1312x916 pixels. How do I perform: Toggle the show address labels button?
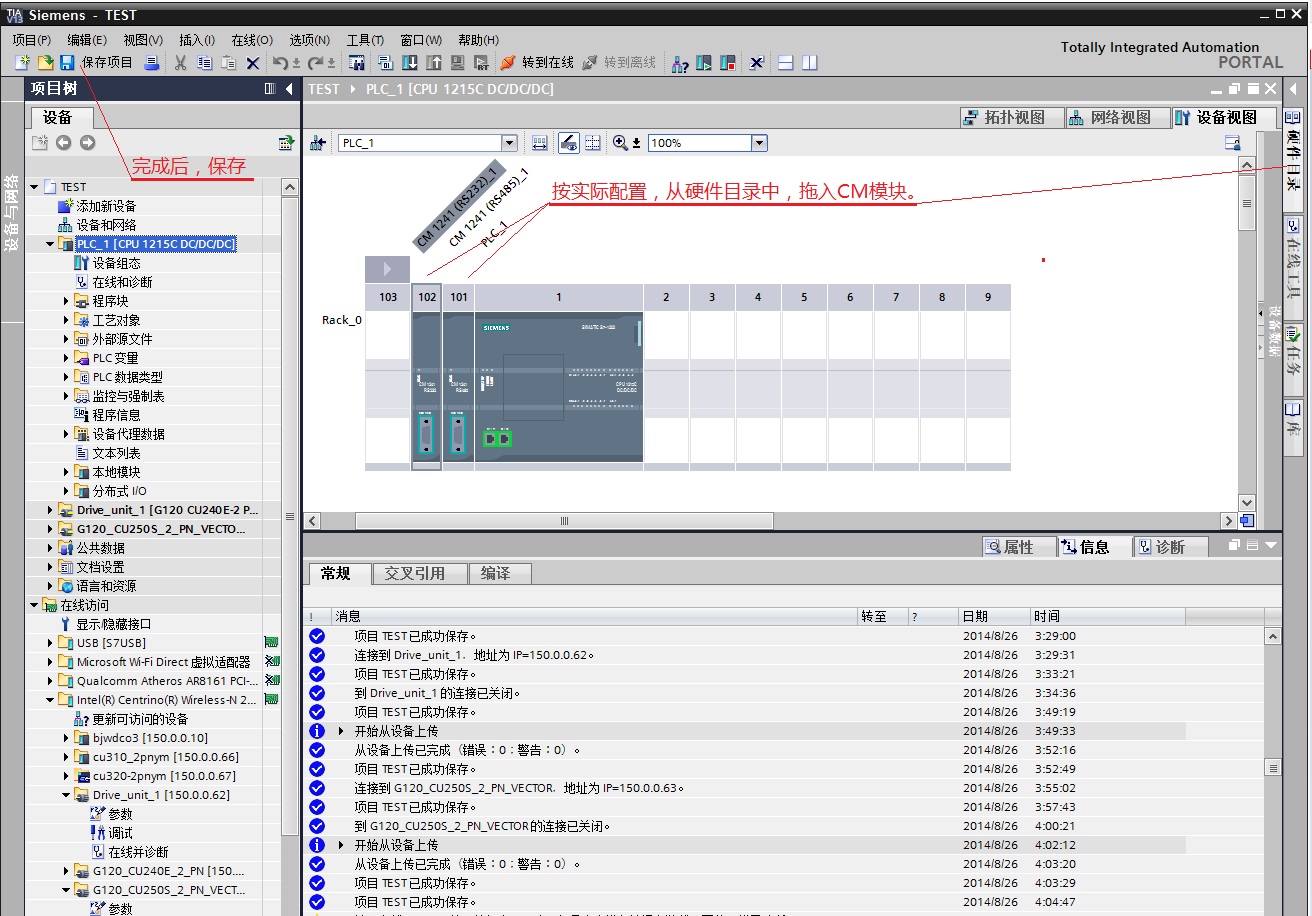[x=540, y=143]
